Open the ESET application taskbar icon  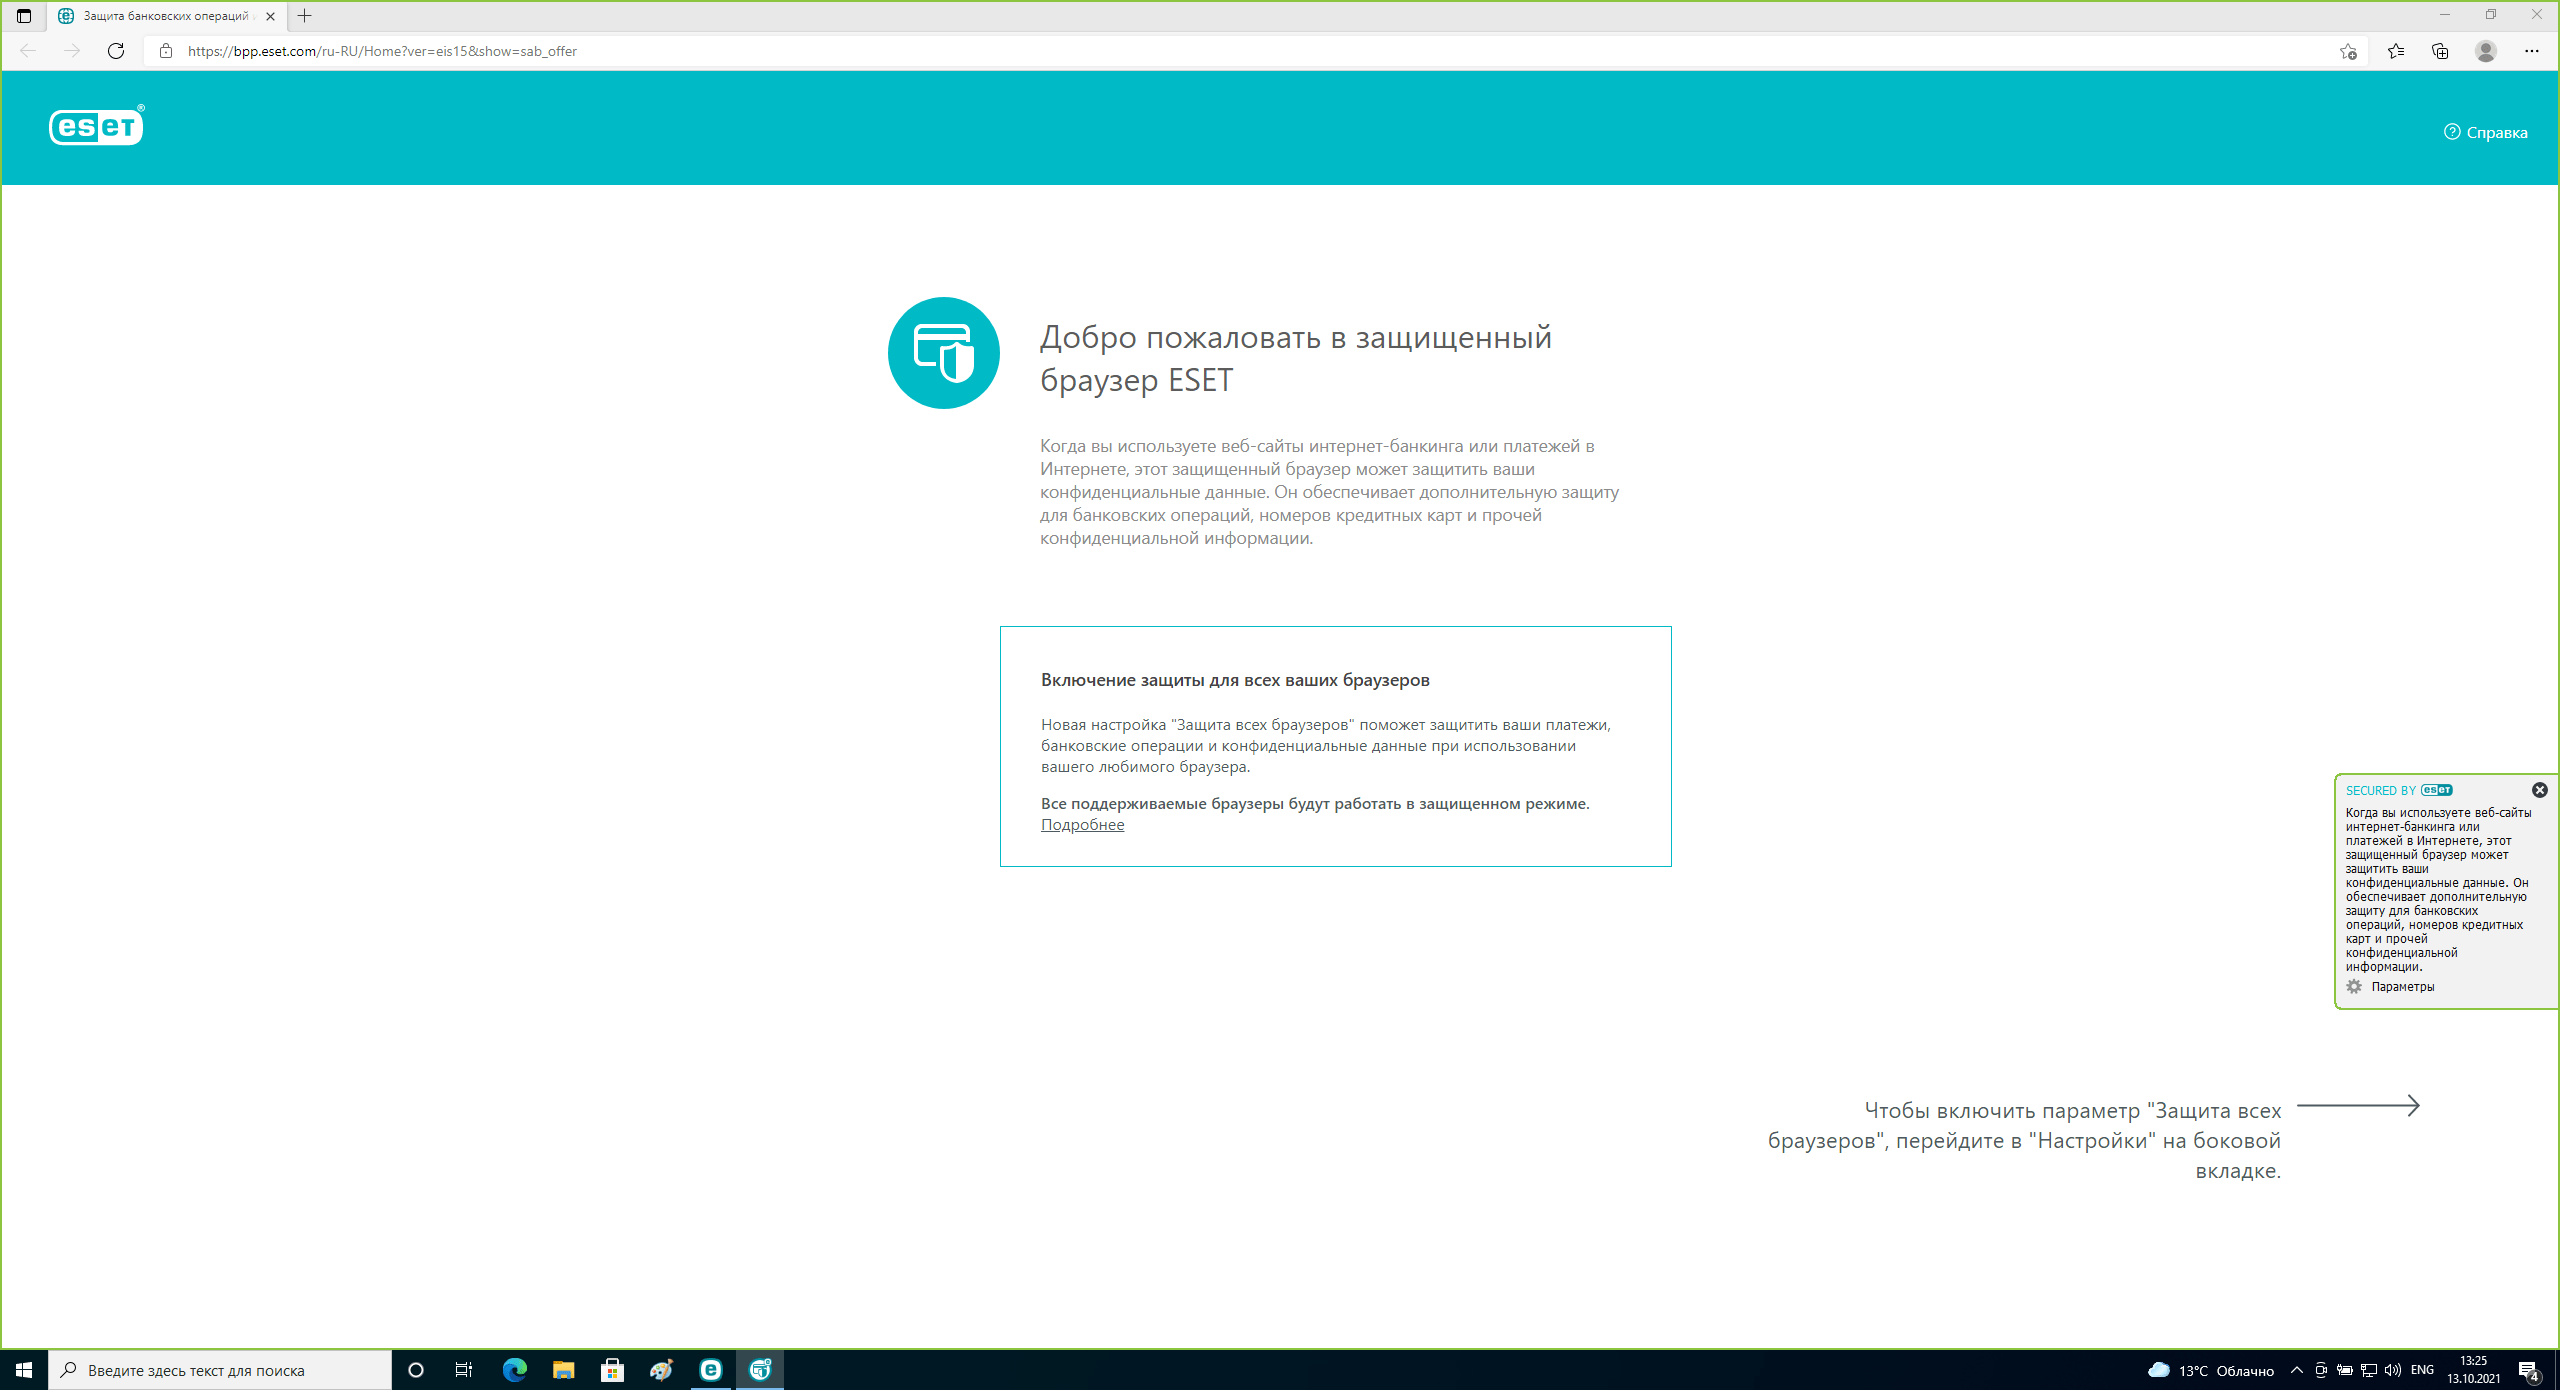(710, 1370)
